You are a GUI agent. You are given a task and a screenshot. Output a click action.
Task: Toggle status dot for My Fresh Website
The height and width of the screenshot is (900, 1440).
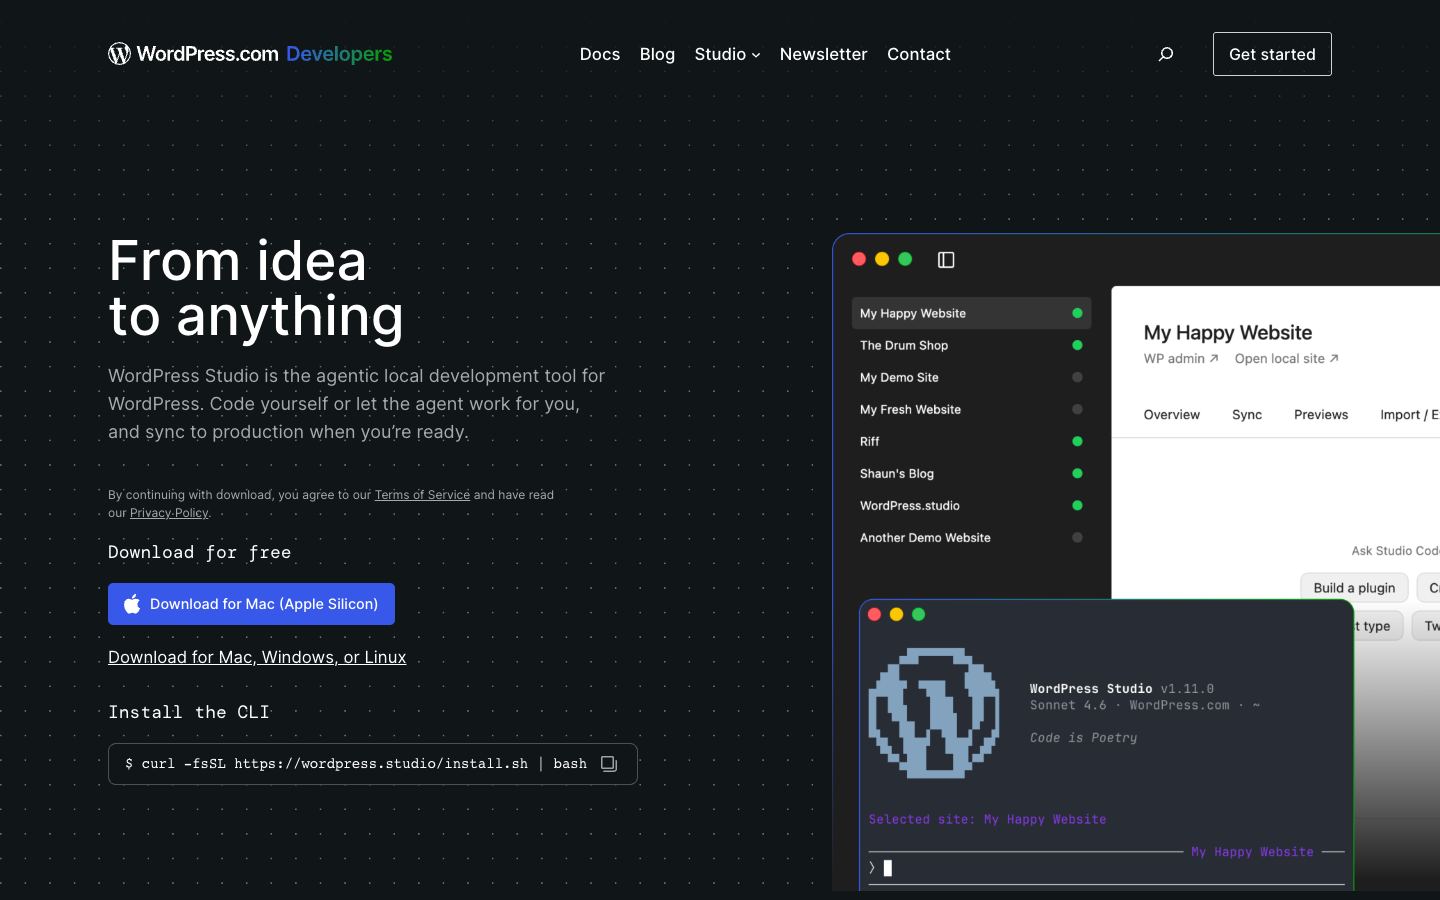point(1077,409)
